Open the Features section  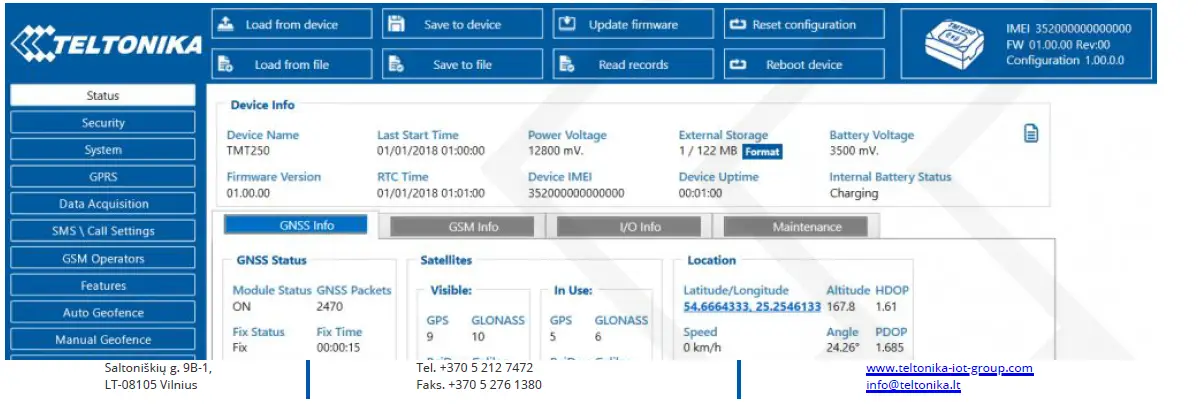point(103,286)
